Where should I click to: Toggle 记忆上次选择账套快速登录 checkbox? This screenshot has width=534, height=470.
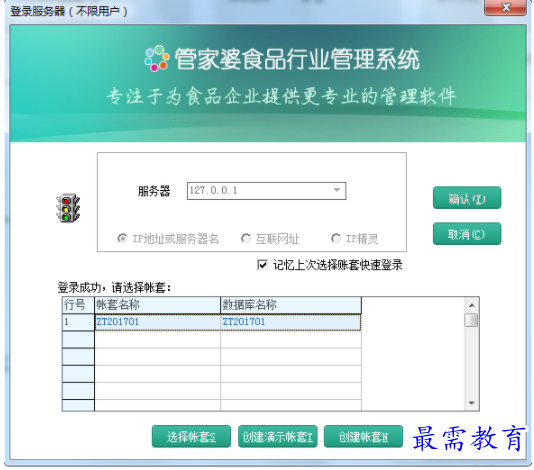[x=262, y=265]
